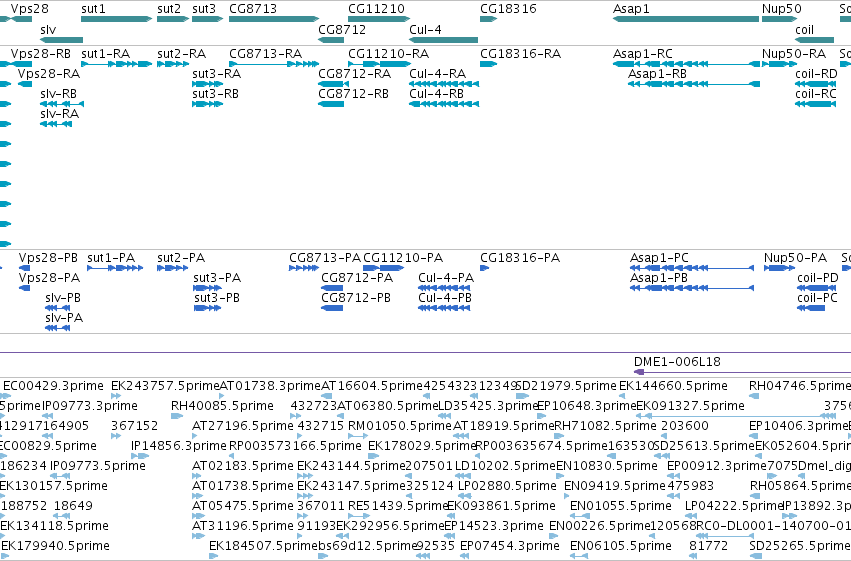This screenshot has width=851, height=561.
Task: Click the Cul-4-PA protein label
Action: [x=446, y=278]
